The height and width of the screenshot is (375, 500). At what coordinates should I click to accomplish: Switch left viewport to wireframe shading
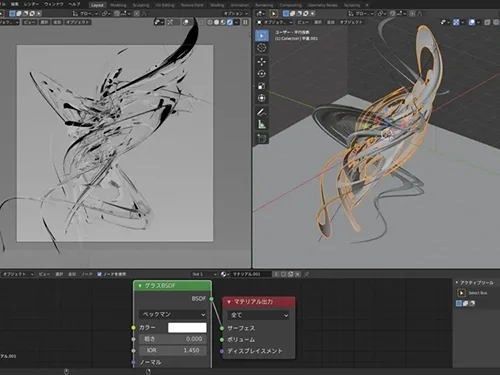210,22
